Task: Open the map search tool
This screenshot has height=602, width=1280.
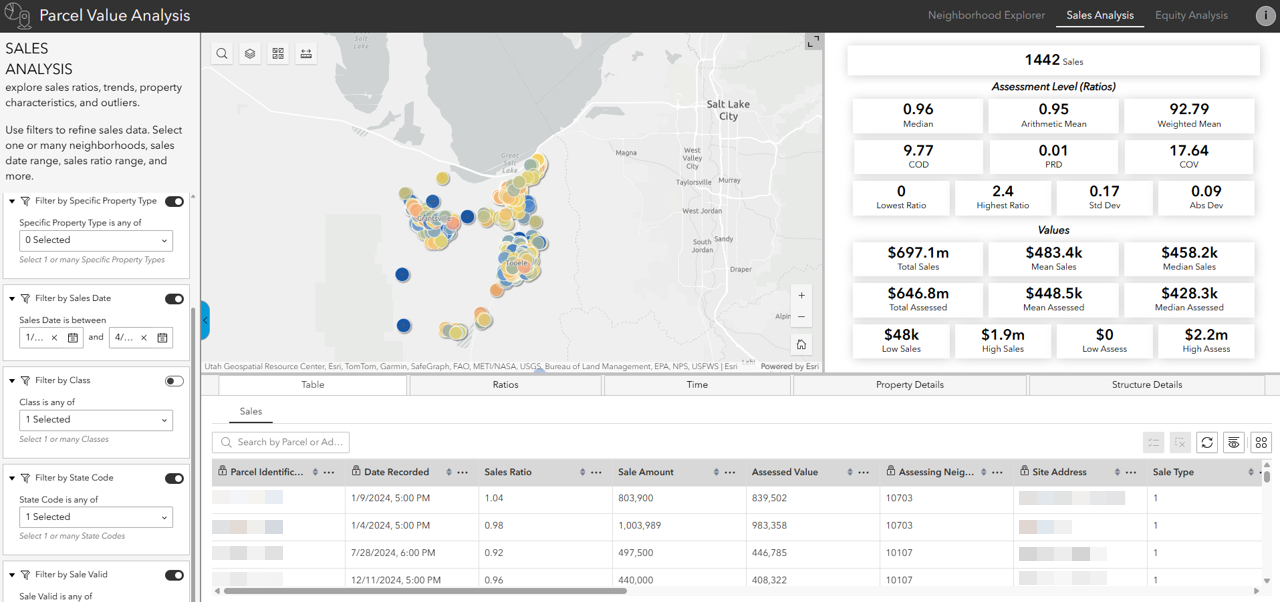Action: click(221, 53)
